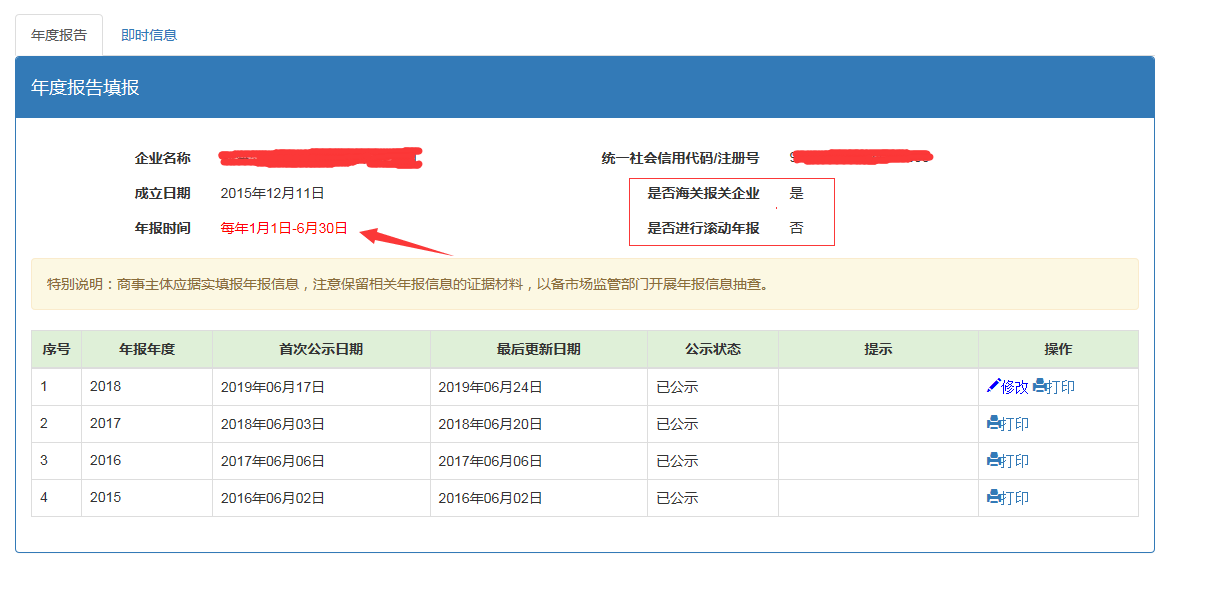Click the 成立日期 value 2015年12月11日
This screenshot has height=599, width=1230.
click(272, 193)
